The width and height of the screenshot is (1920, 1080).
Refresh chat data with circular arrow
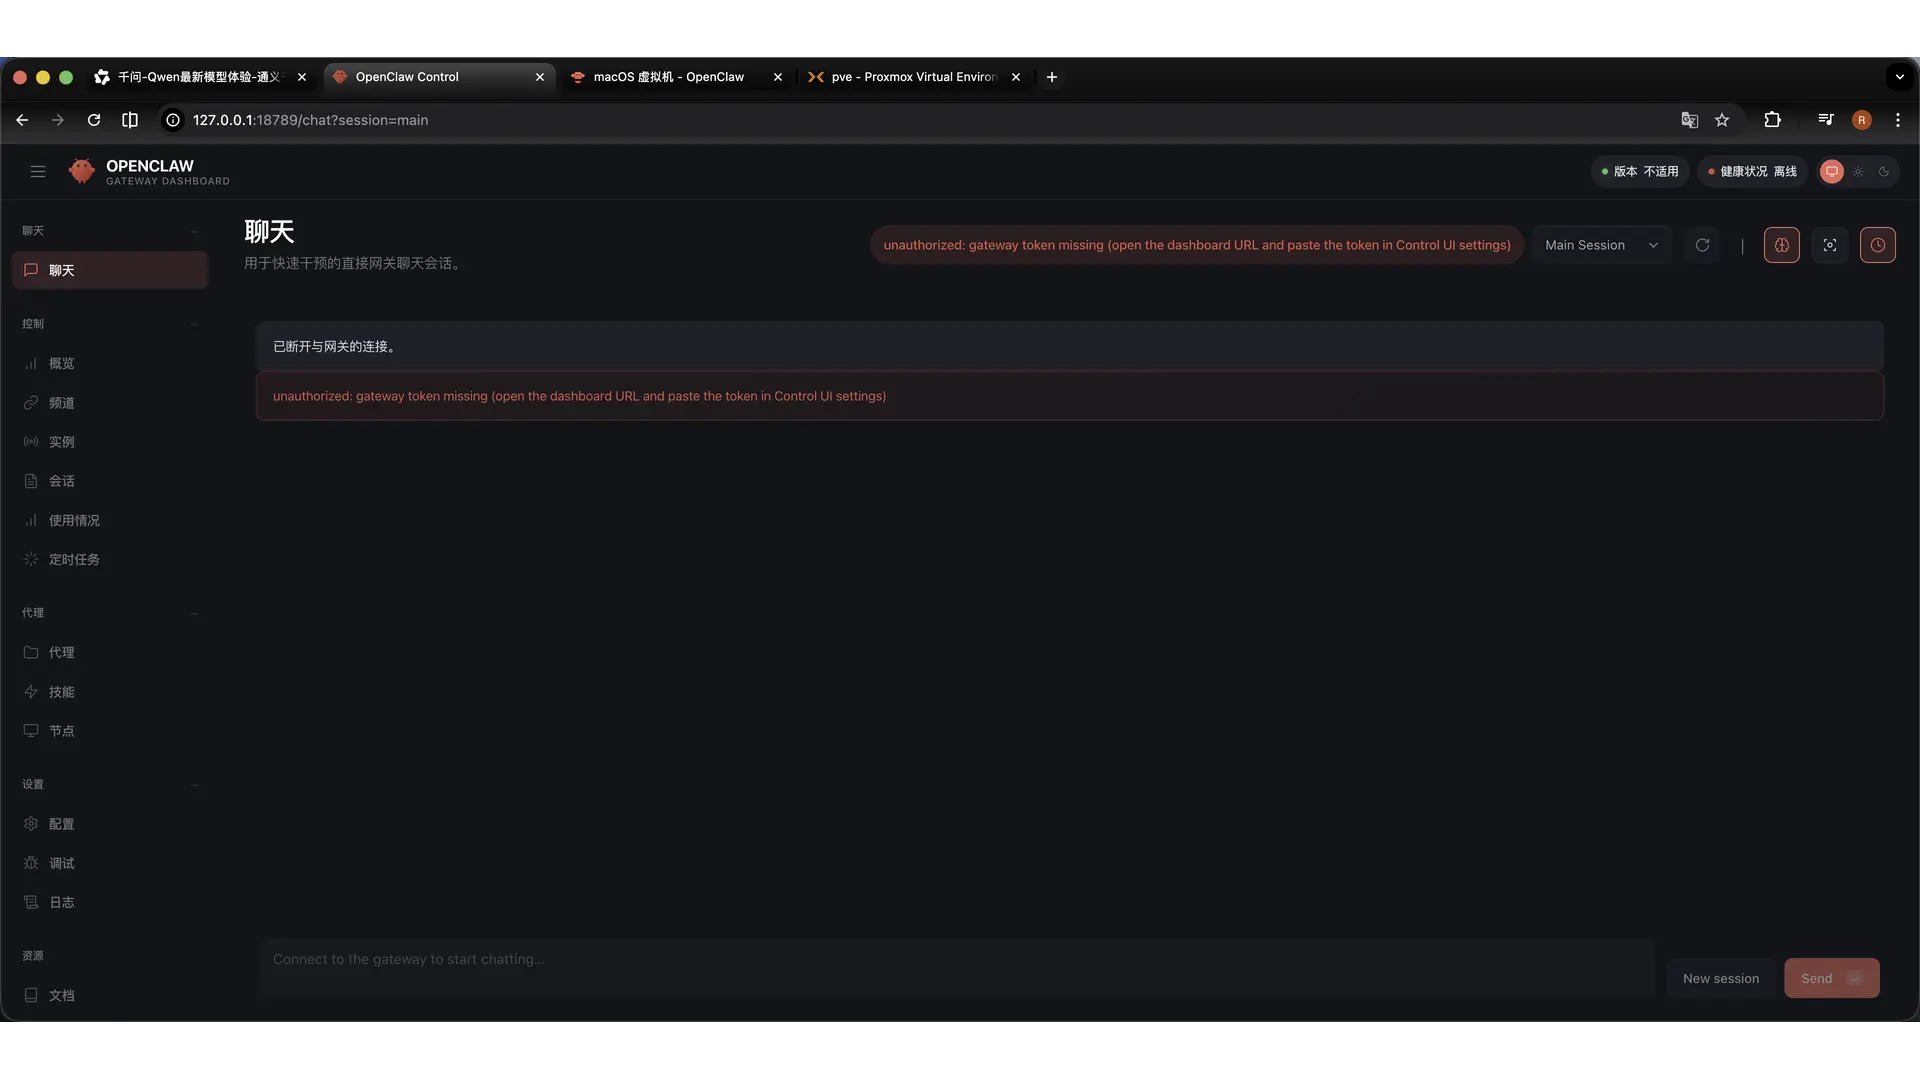tap(1702, 245)
